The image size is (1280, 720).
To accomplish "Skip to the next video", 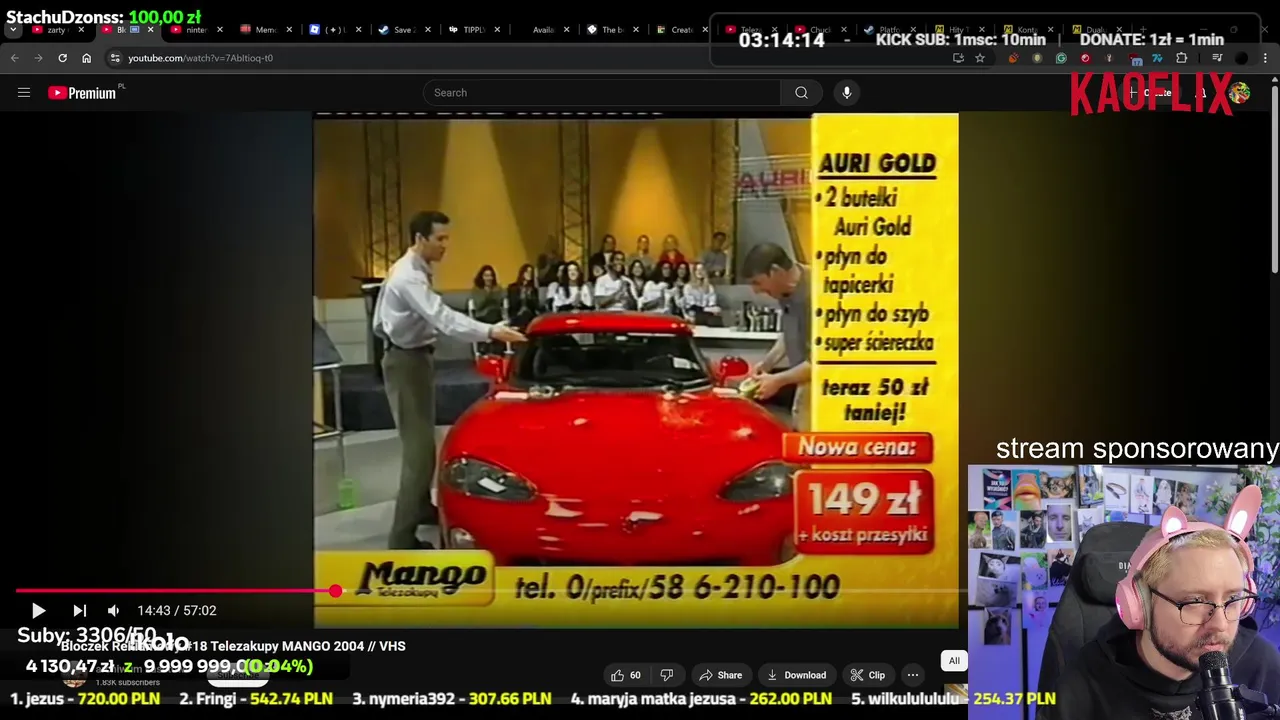I will tap(80, 610).
